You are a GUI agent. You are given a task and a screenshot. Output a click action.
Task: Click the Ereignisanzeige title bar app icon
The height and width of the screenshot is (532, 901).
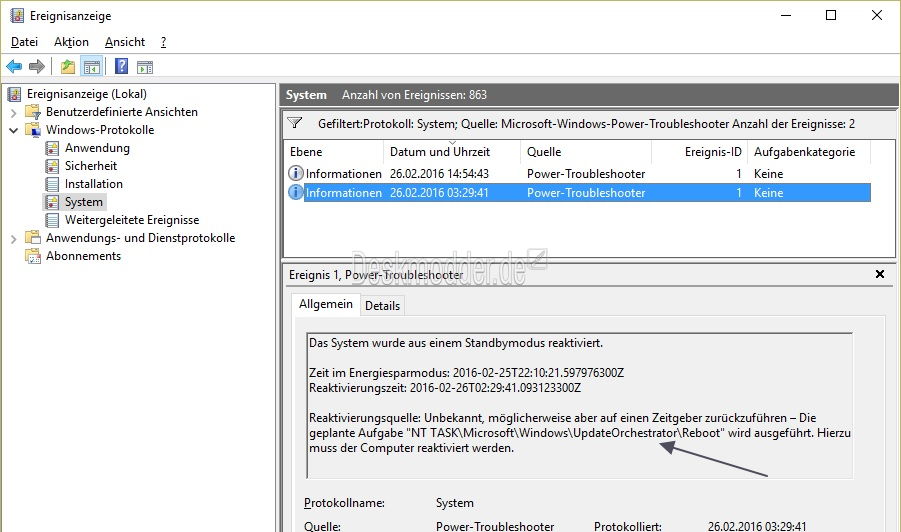(17, 16)
